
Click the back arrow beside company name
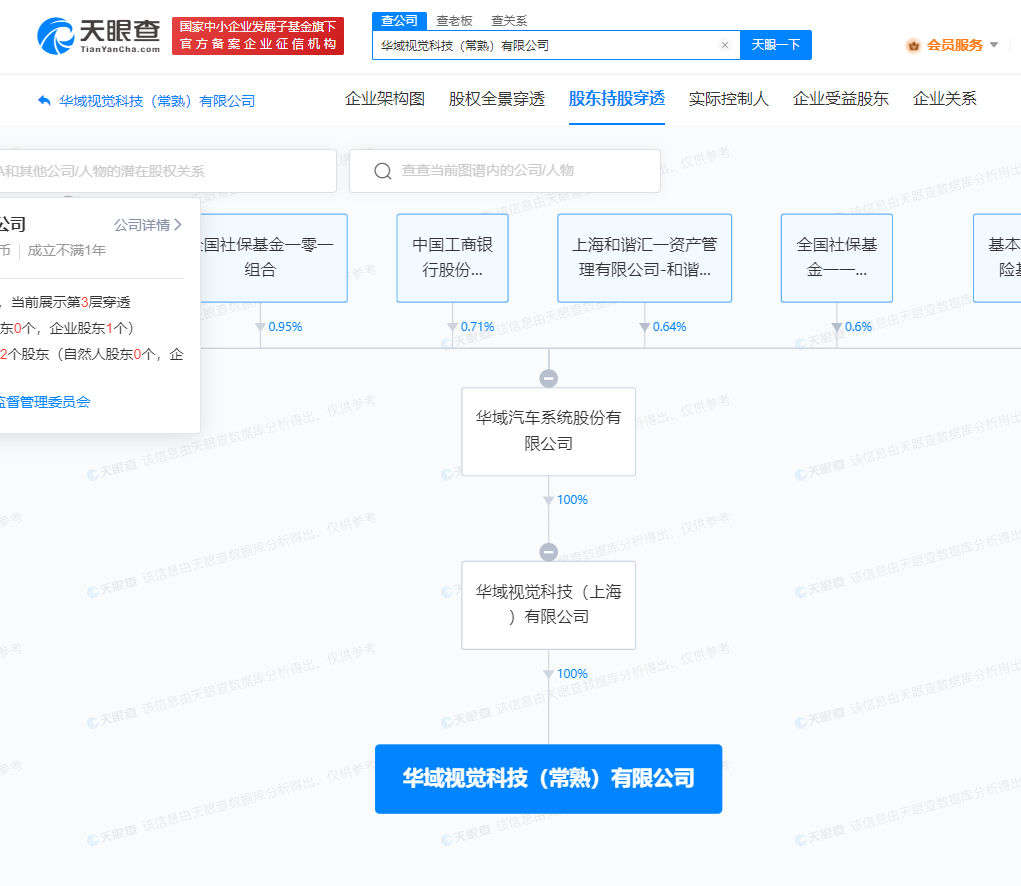click(44, 100)
